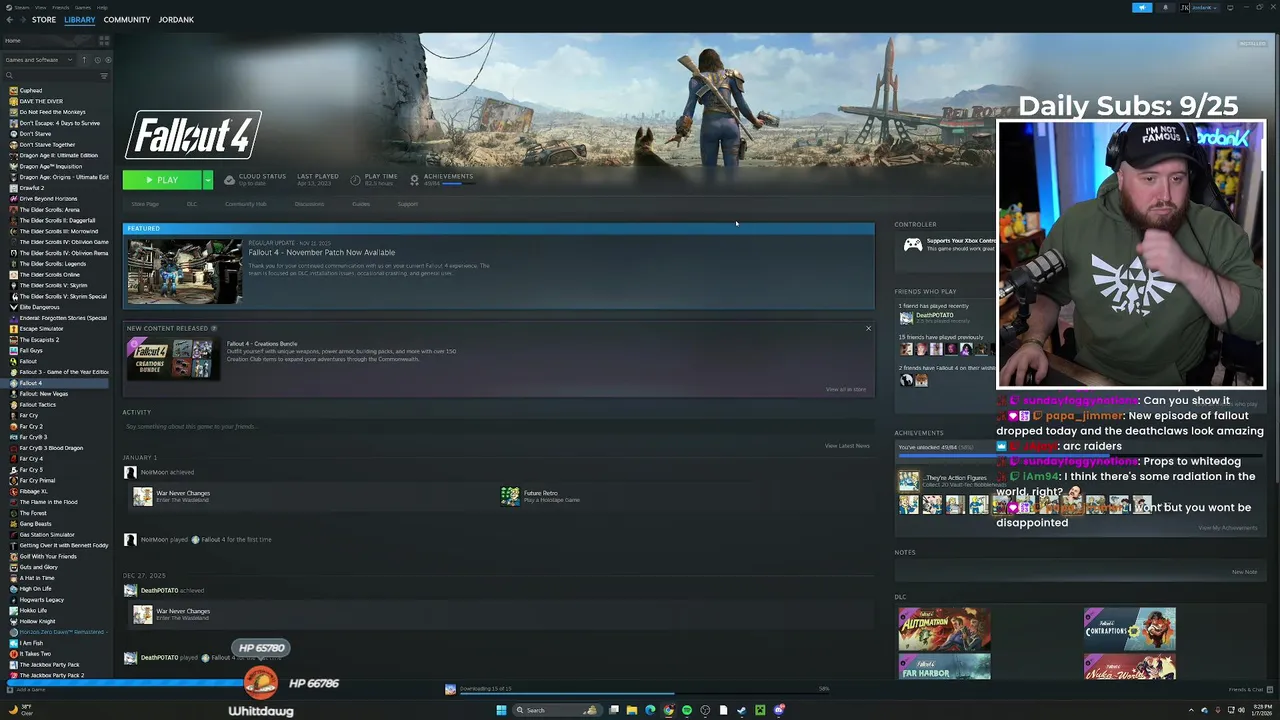1280x720 pixels.
Task: Open advanced filter options icon in library search
Action: (104, 75)
